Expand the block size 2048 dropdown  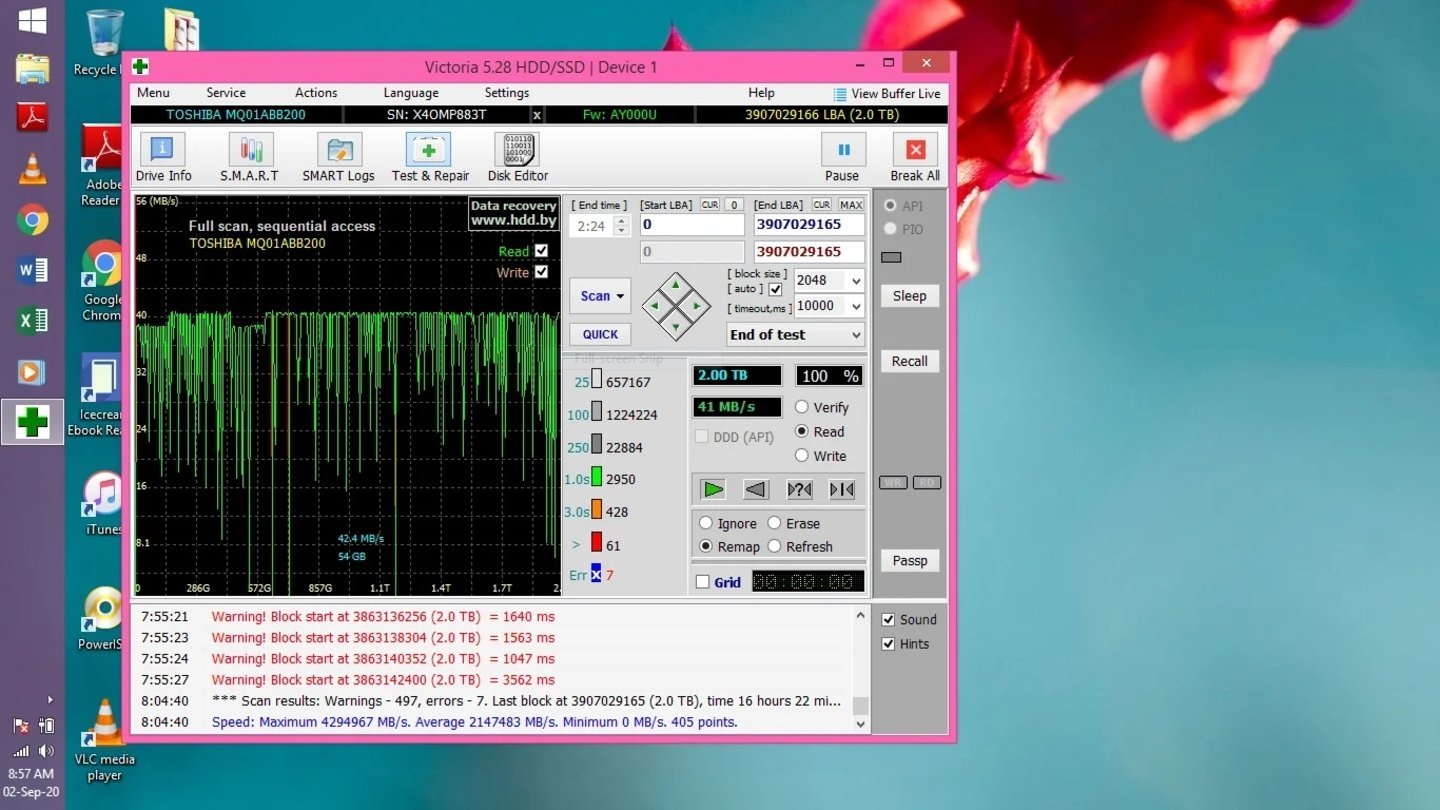855,281
